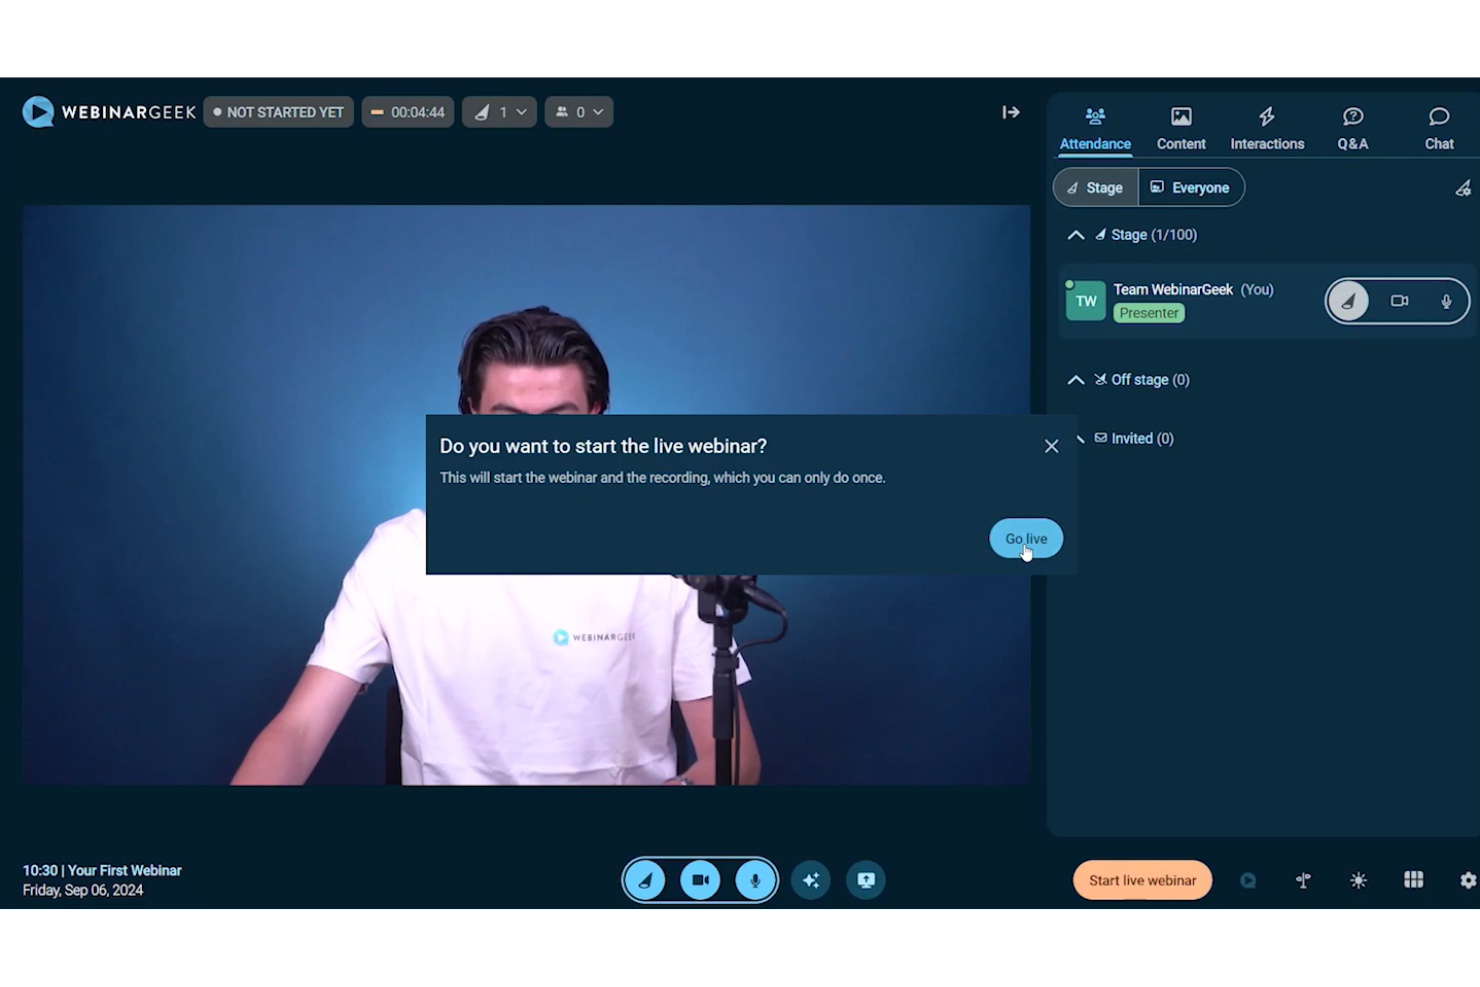
Task: Open the Q&A panel
Action: click(1352, 127)
